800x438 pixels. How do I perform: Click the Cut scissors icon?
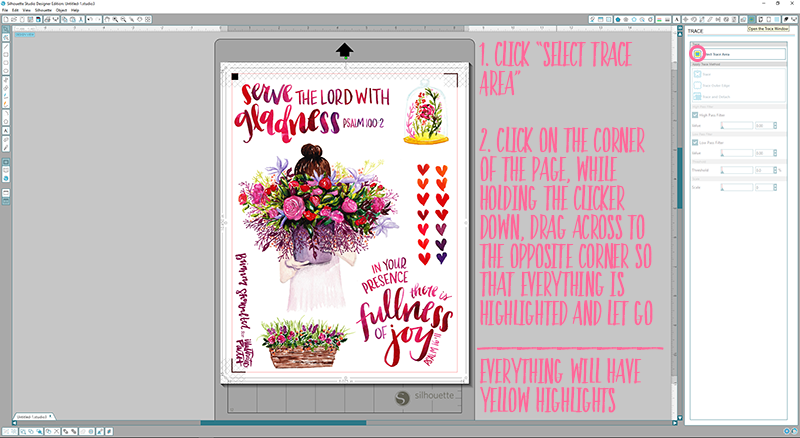[x=81, y=19]
